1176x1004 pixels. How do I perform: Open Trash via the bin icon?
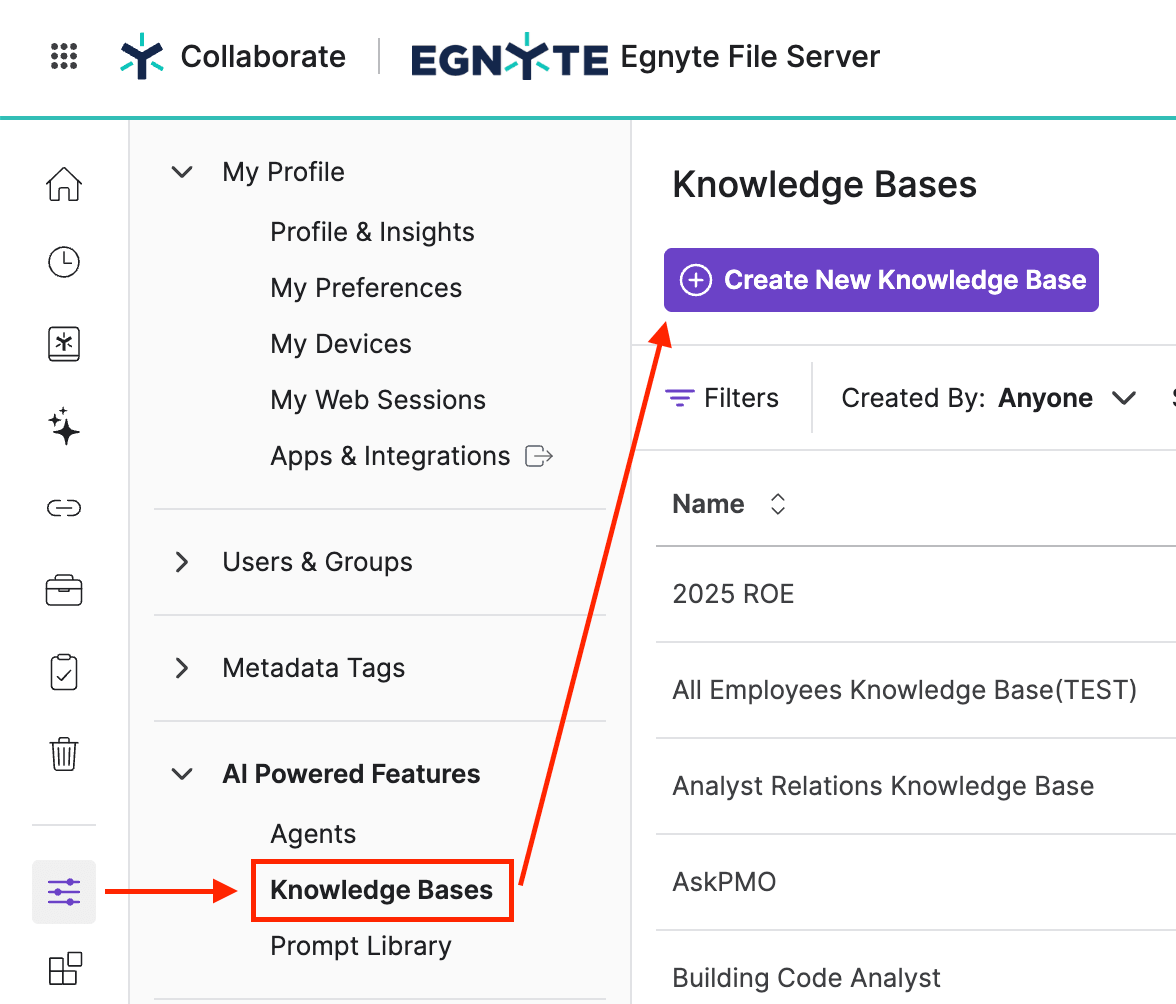[x=64, y=754]
